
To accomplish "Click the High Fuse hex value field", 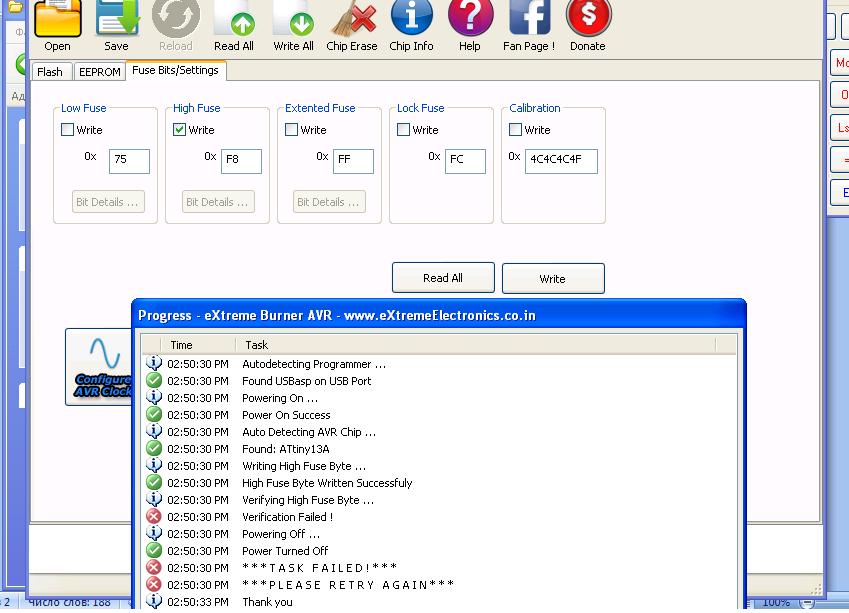I will 241,160.
